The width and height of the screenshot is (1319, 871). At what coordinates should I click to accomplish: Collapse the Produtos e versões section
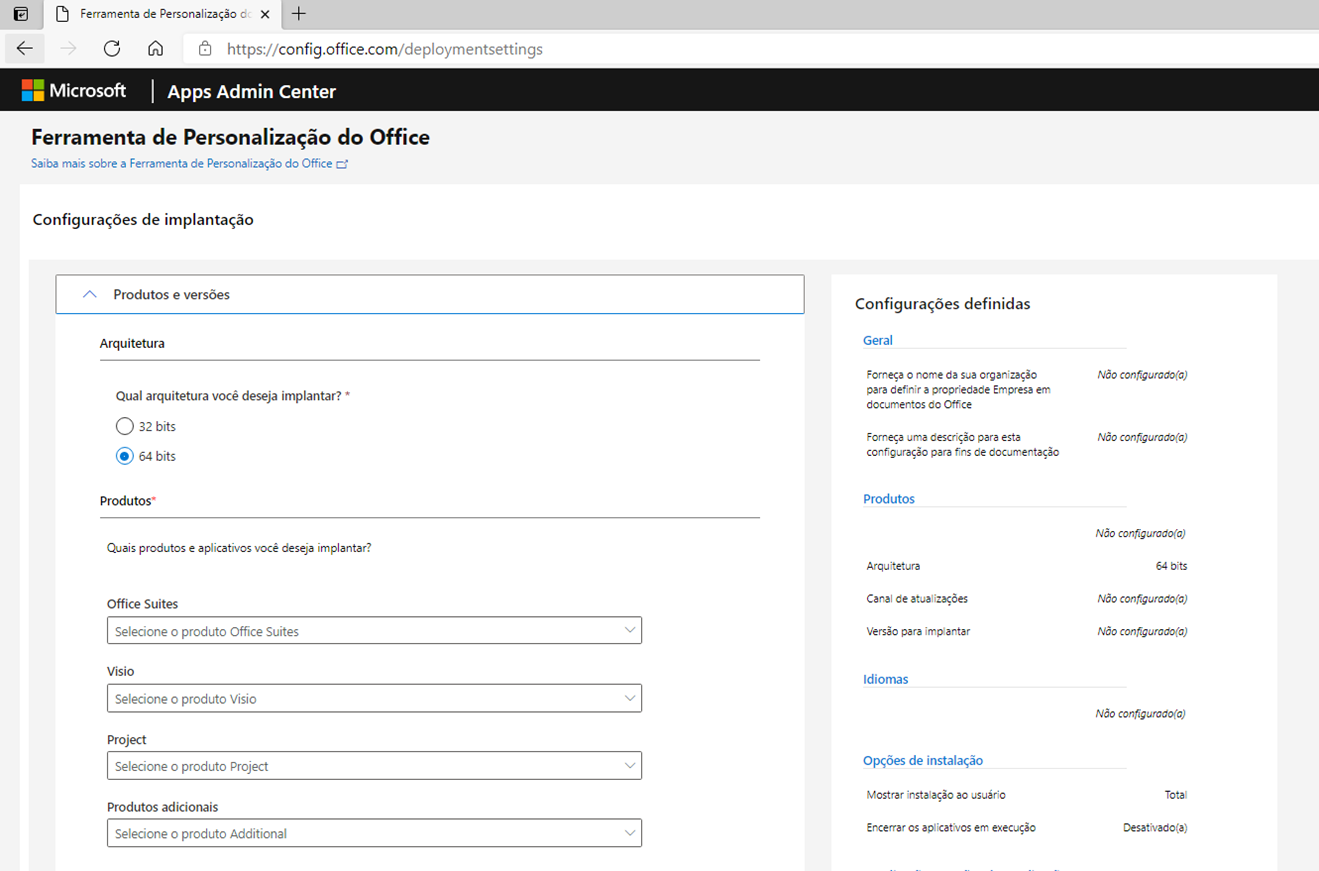pos(430,295)
